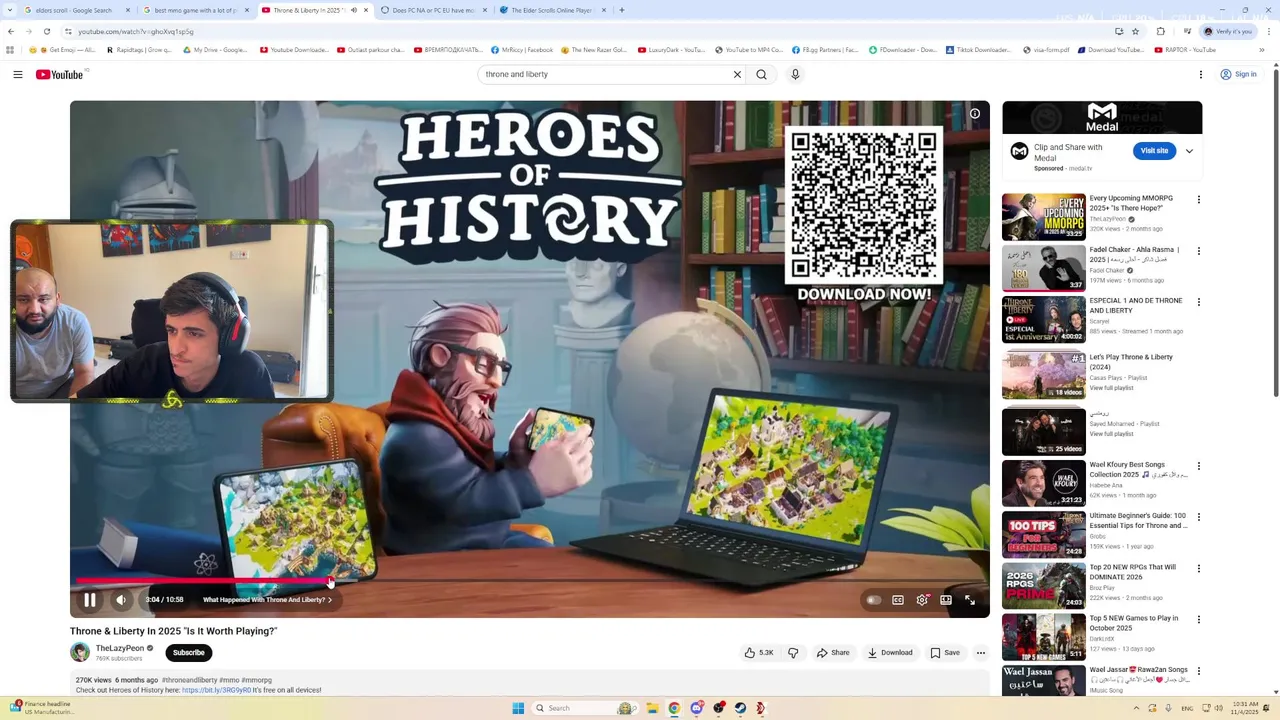Open the bit.ly Heroes of History link
Screen dimensions: 1280x720
(216, 690)
